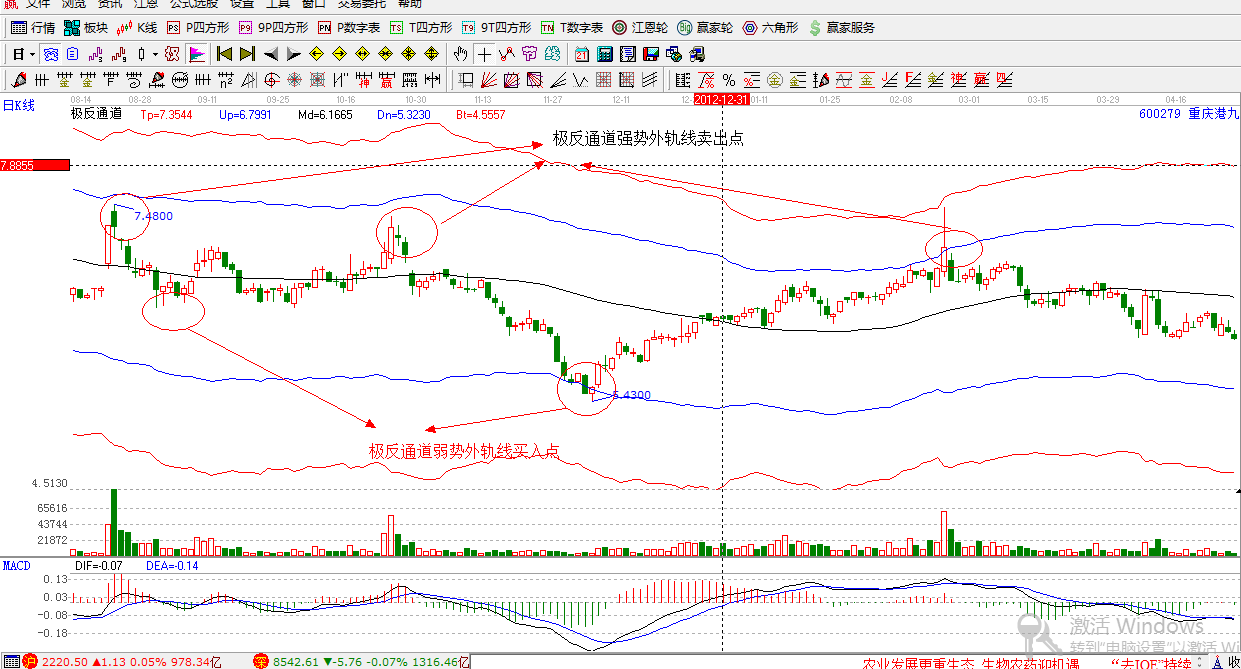Click the percent (%) drawing tool

[x=729, y=80]
